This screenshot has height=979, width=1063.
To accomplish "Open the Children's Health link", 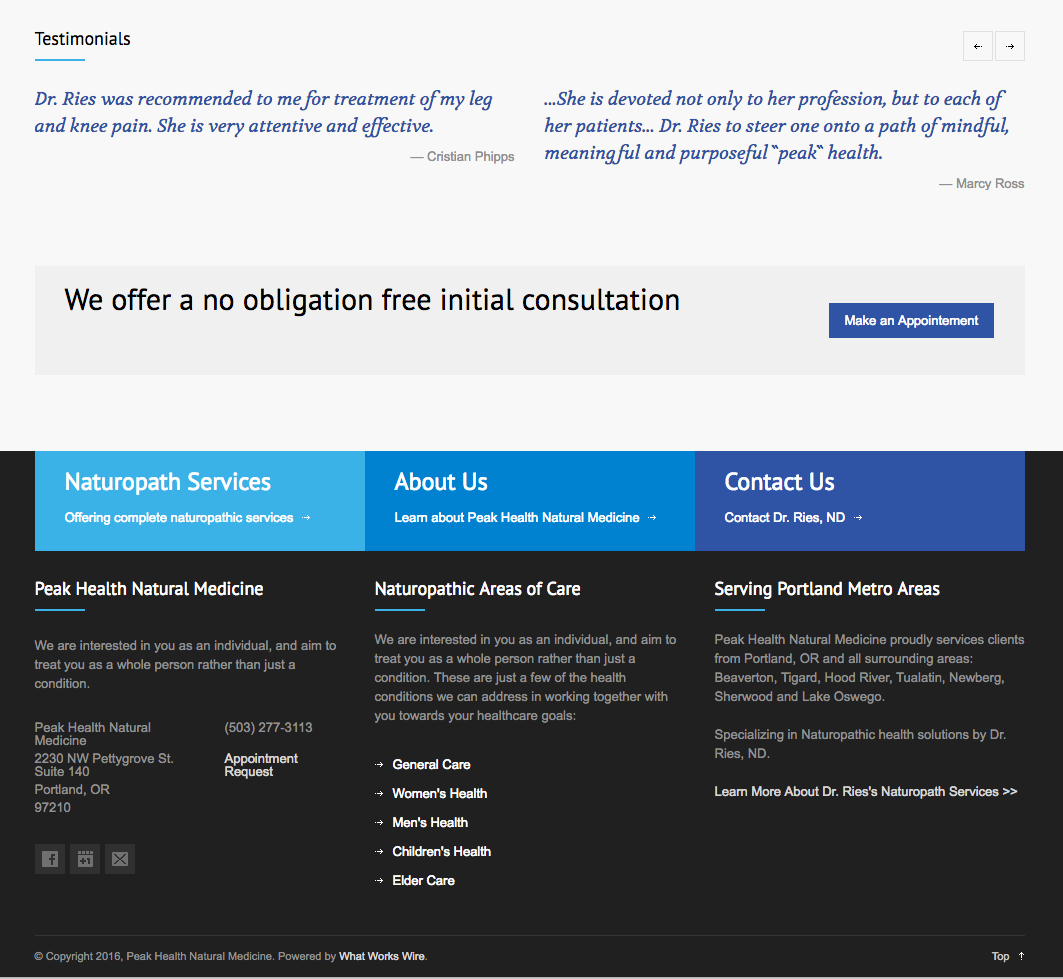I will (441, 852).
